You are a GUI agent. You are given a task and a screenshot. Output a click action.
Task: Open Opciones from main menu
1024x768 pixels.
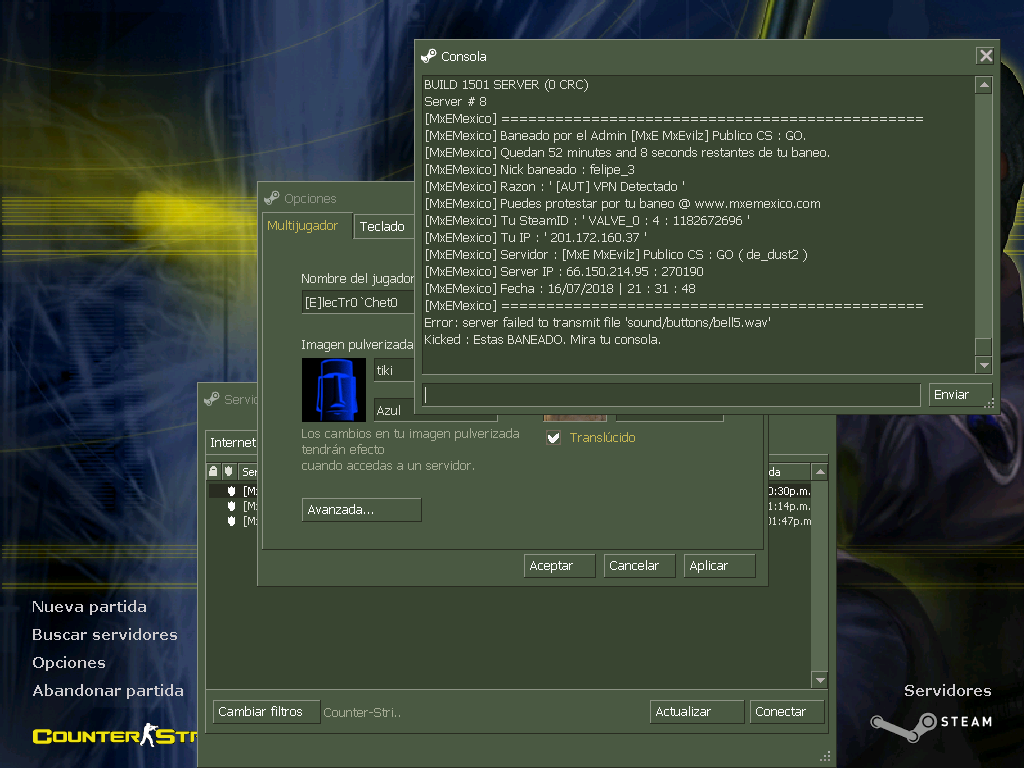point(69,663)
